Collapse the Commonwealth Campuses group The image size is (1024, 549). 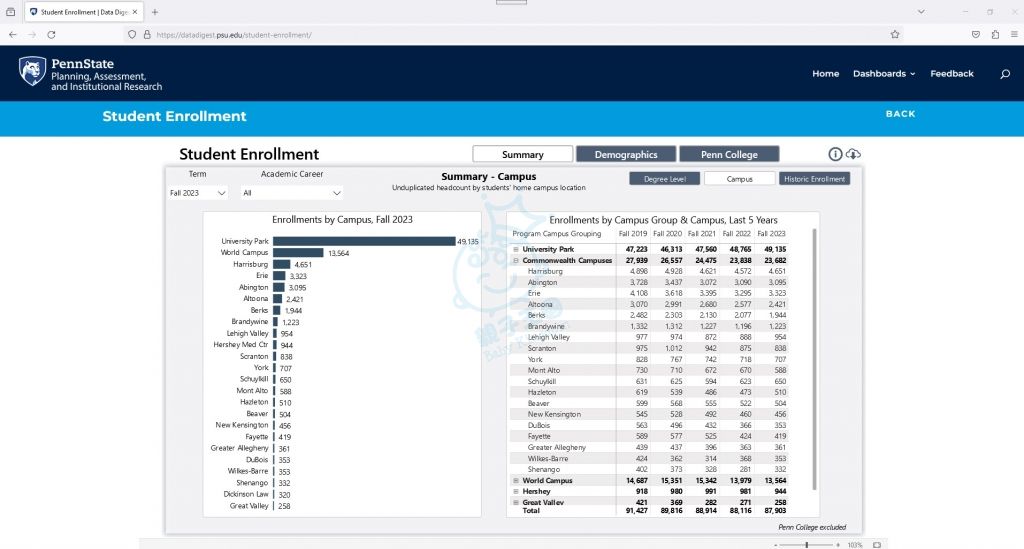[x=516, y=260]
